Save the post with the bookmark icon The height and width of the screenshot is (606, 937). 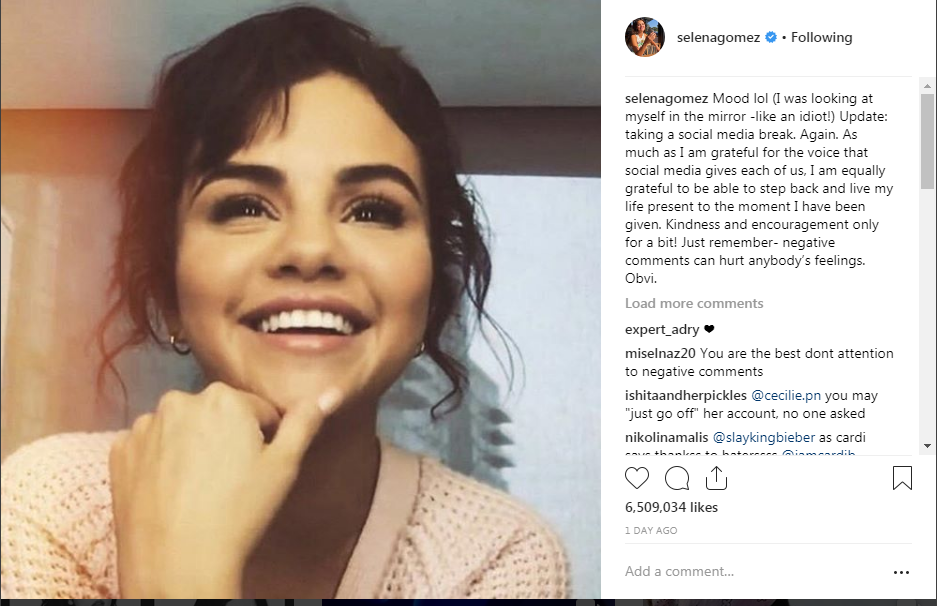[902, 478]
